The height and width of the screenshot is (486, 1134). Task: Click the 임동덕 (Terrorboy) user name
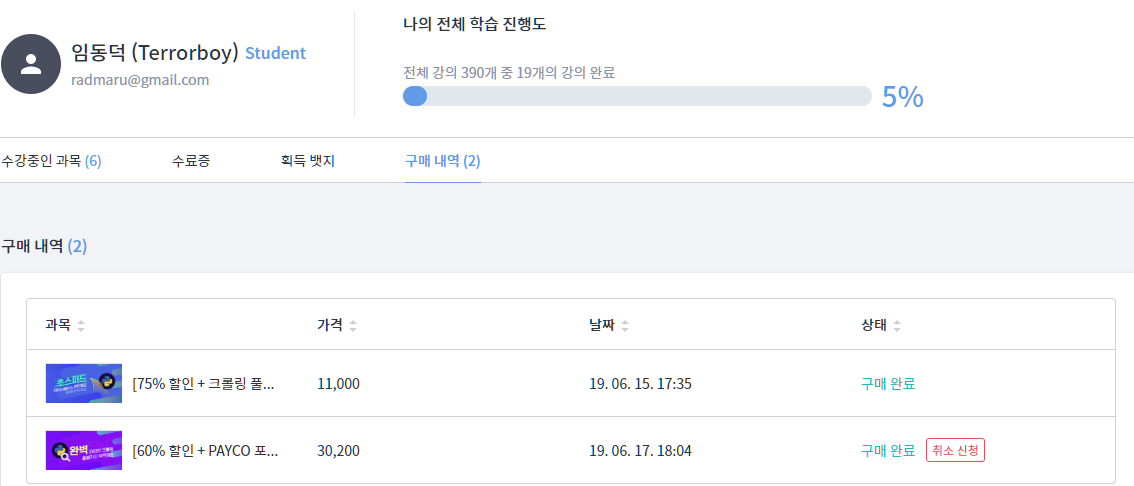pos(155,53)
